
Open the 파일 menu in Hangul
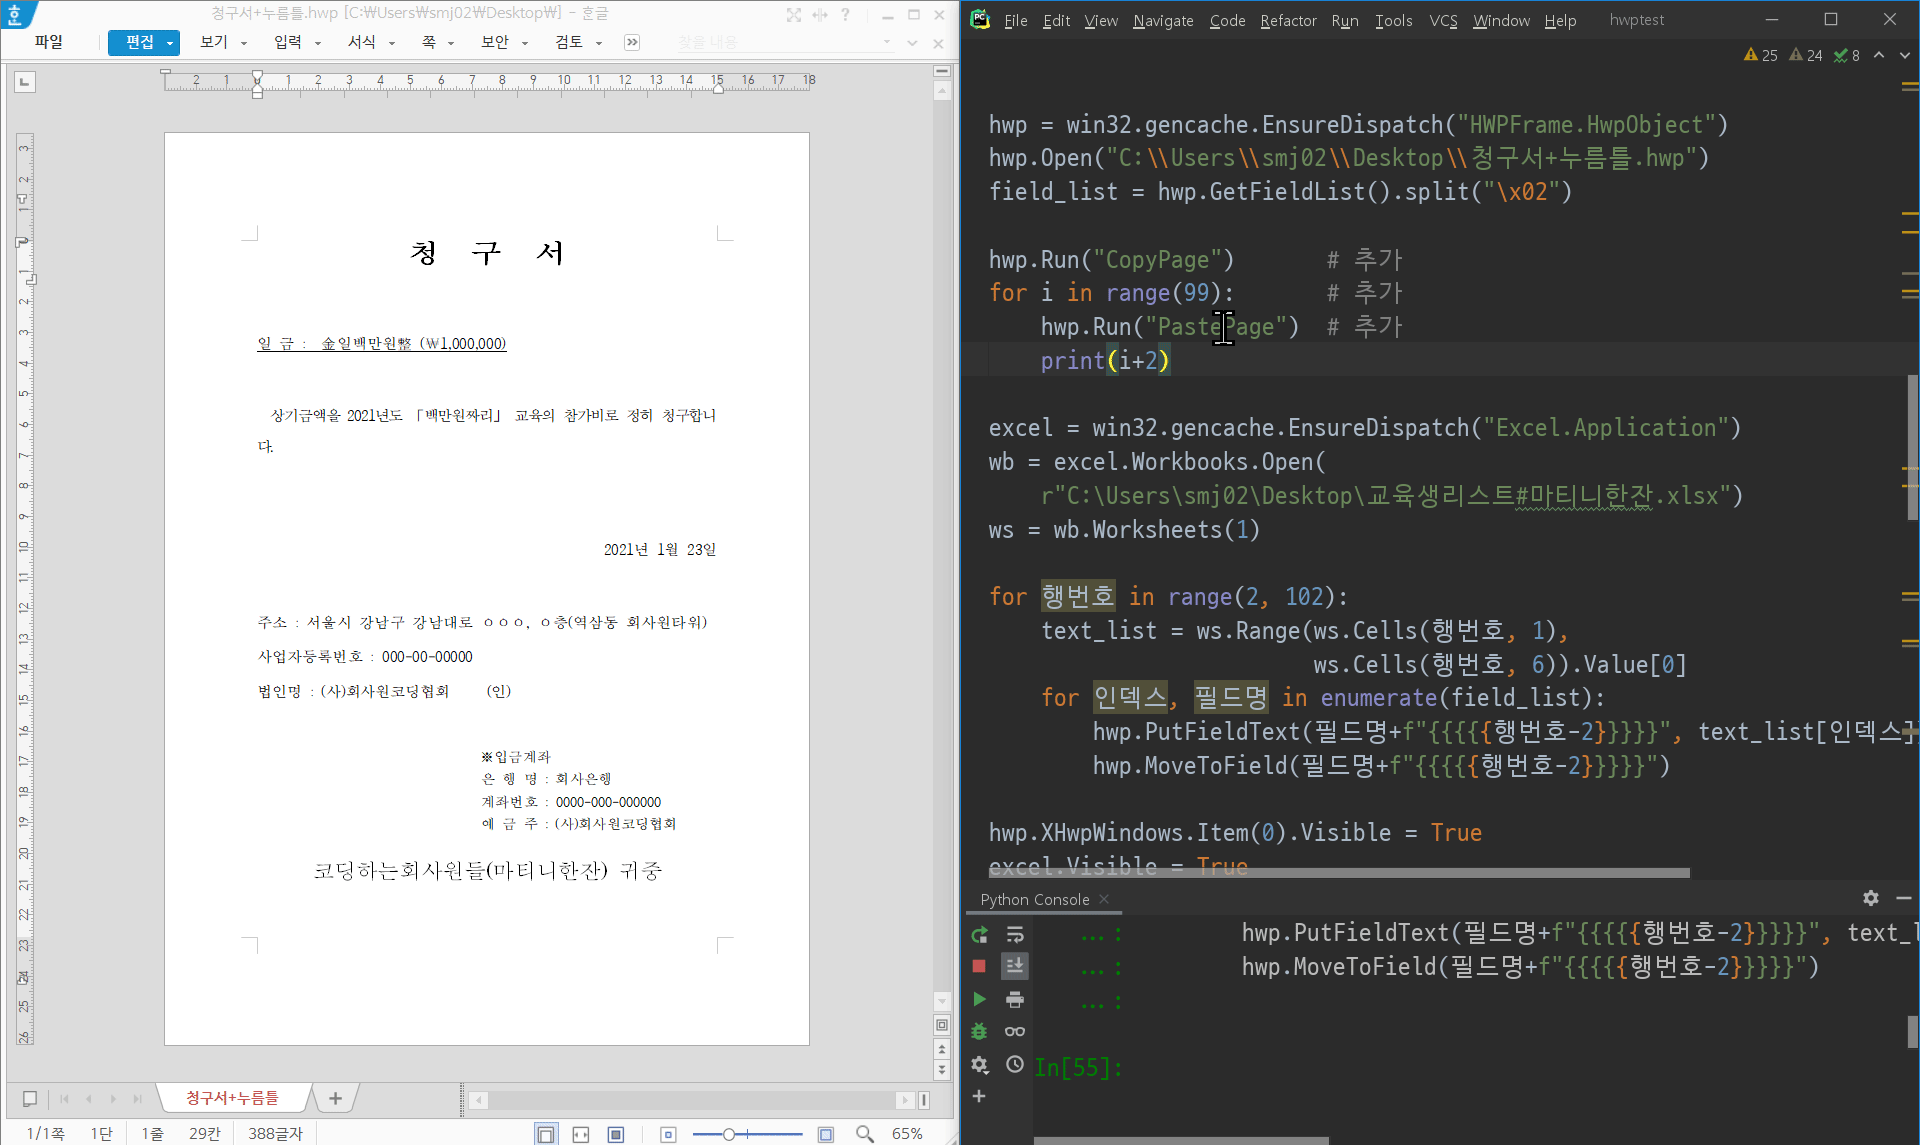point(48,42)
